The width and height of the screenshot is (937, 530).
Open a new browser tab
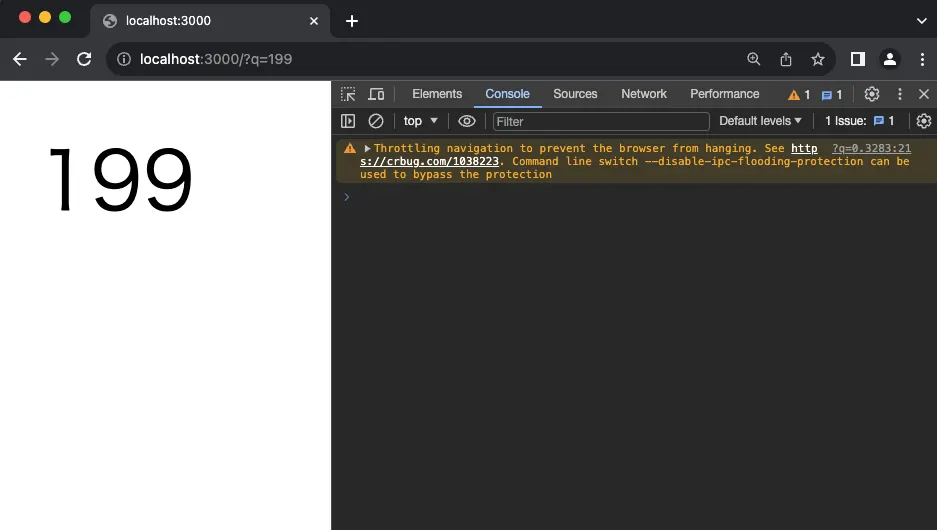(352, 21)
